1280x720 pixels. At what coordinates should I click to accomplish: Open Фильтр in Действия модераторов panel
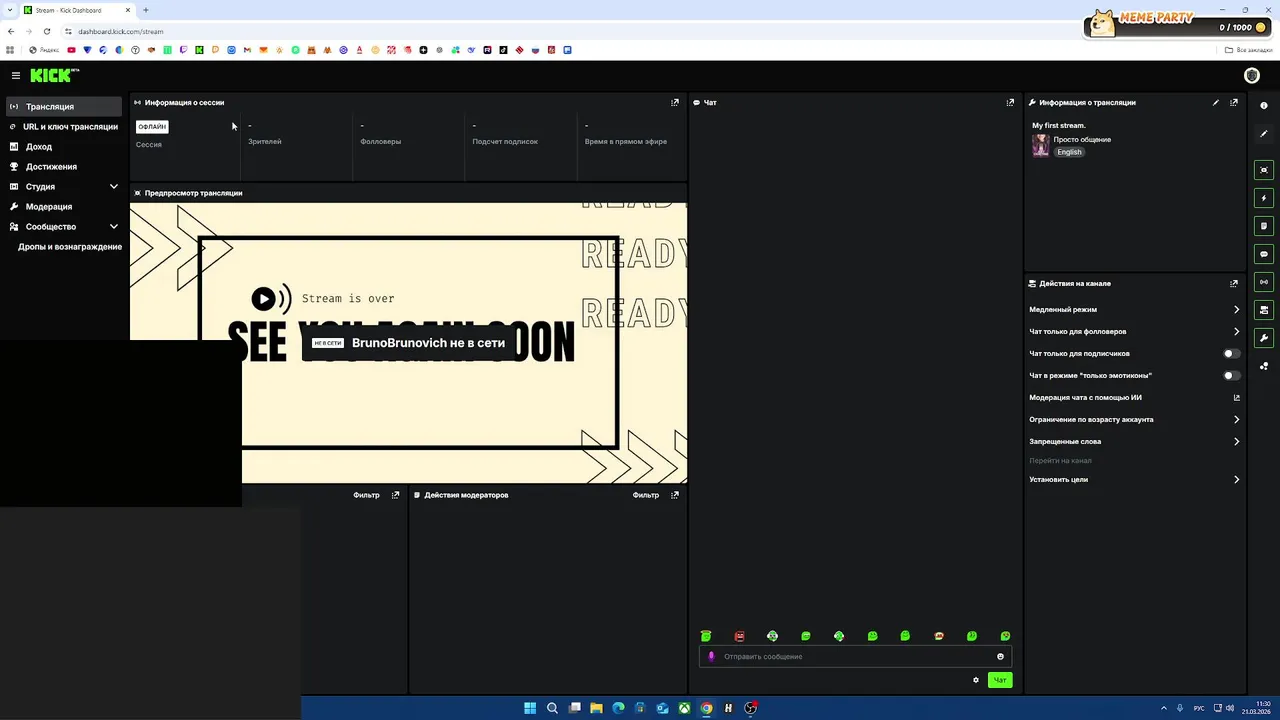click(x=646, y=495)
